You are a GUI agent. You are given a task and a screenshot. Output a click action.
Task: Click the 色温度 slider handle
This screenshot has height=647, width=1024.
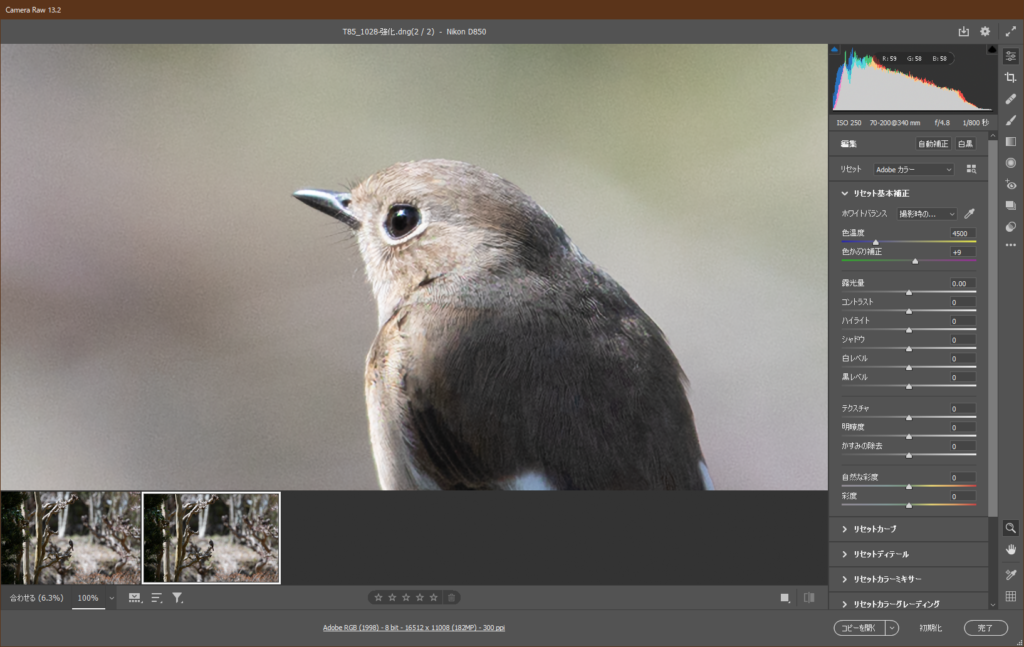click(876, 242)
